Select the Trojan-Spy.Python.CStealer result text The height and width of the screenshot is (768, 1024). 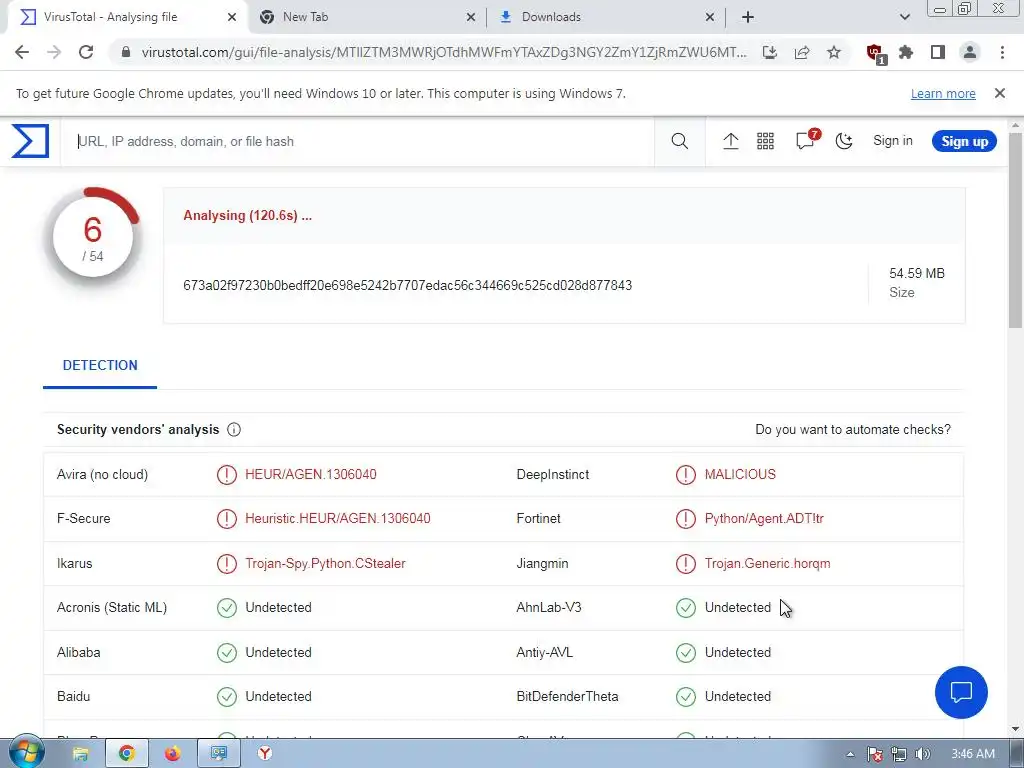(325, 564)
